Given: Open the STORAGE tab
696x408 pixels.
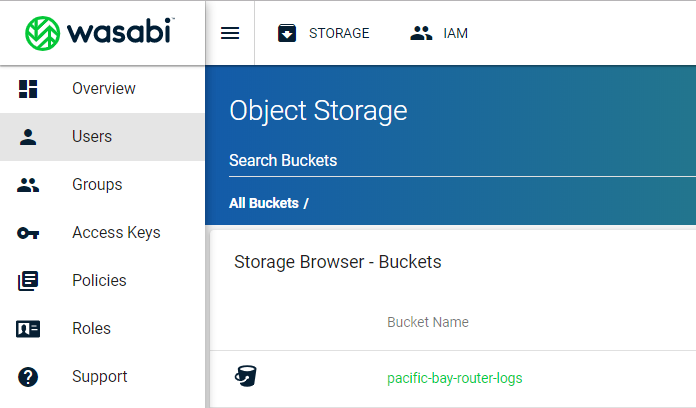Looking at the screenshot, I should (x=338, y=33).
